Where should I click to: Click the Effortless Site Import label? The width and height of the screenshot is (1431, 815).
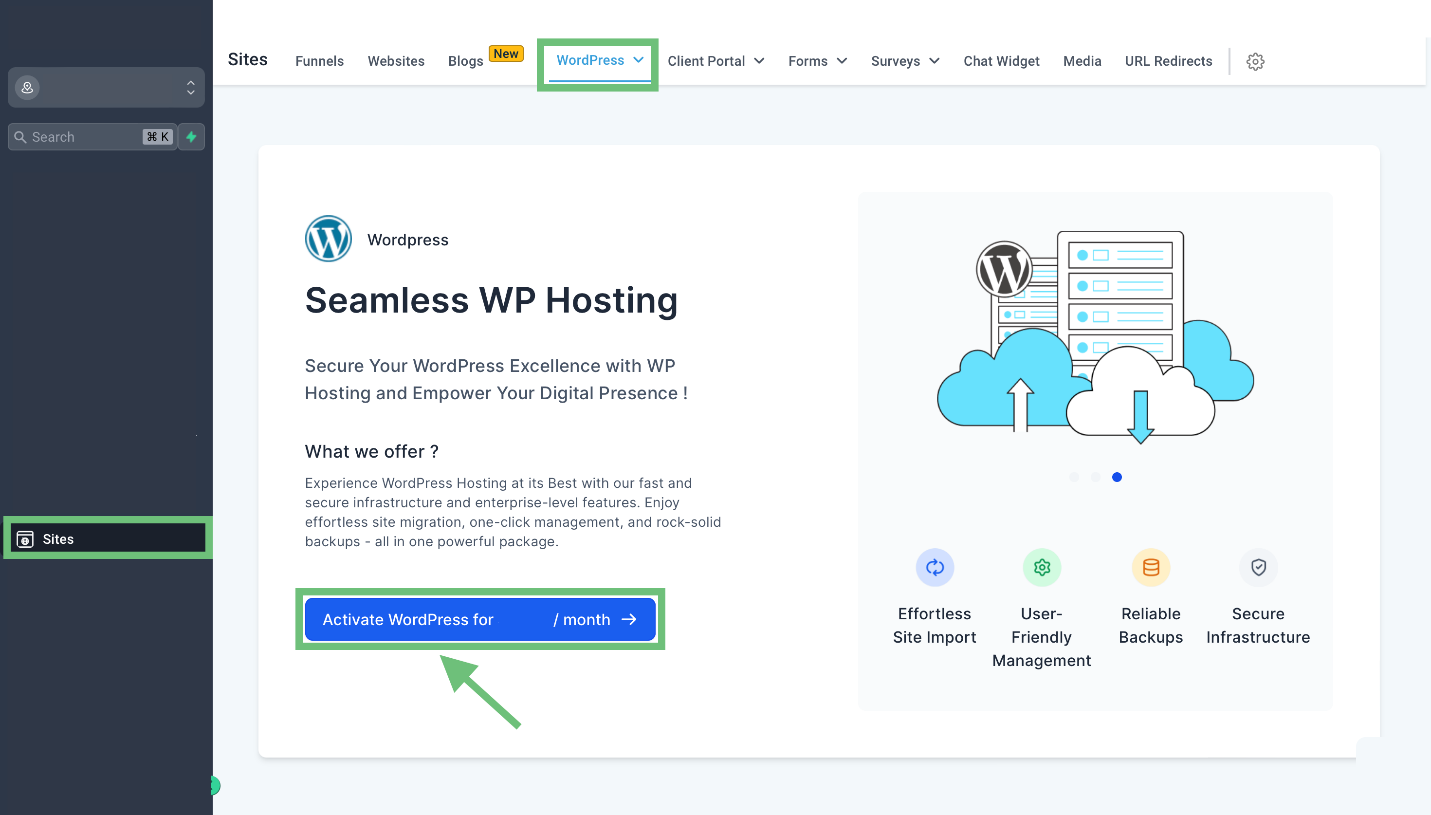(x=935, y=625)
